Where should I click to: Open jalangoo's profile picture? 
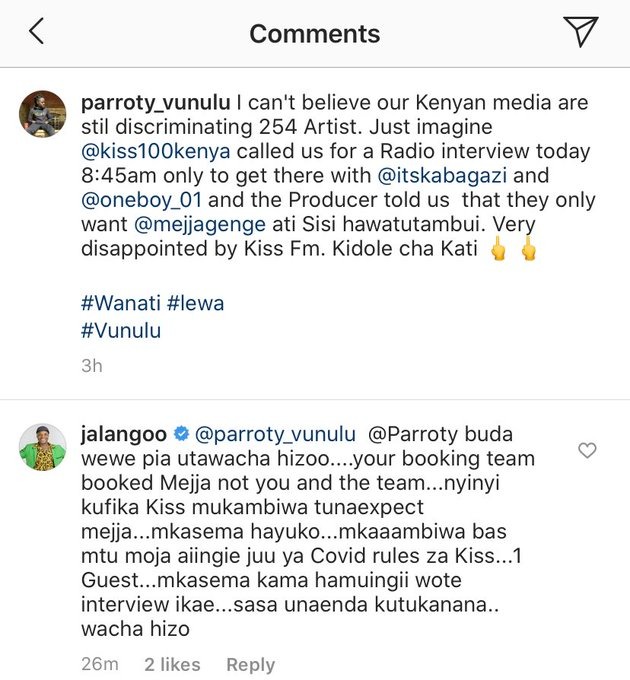42,447
